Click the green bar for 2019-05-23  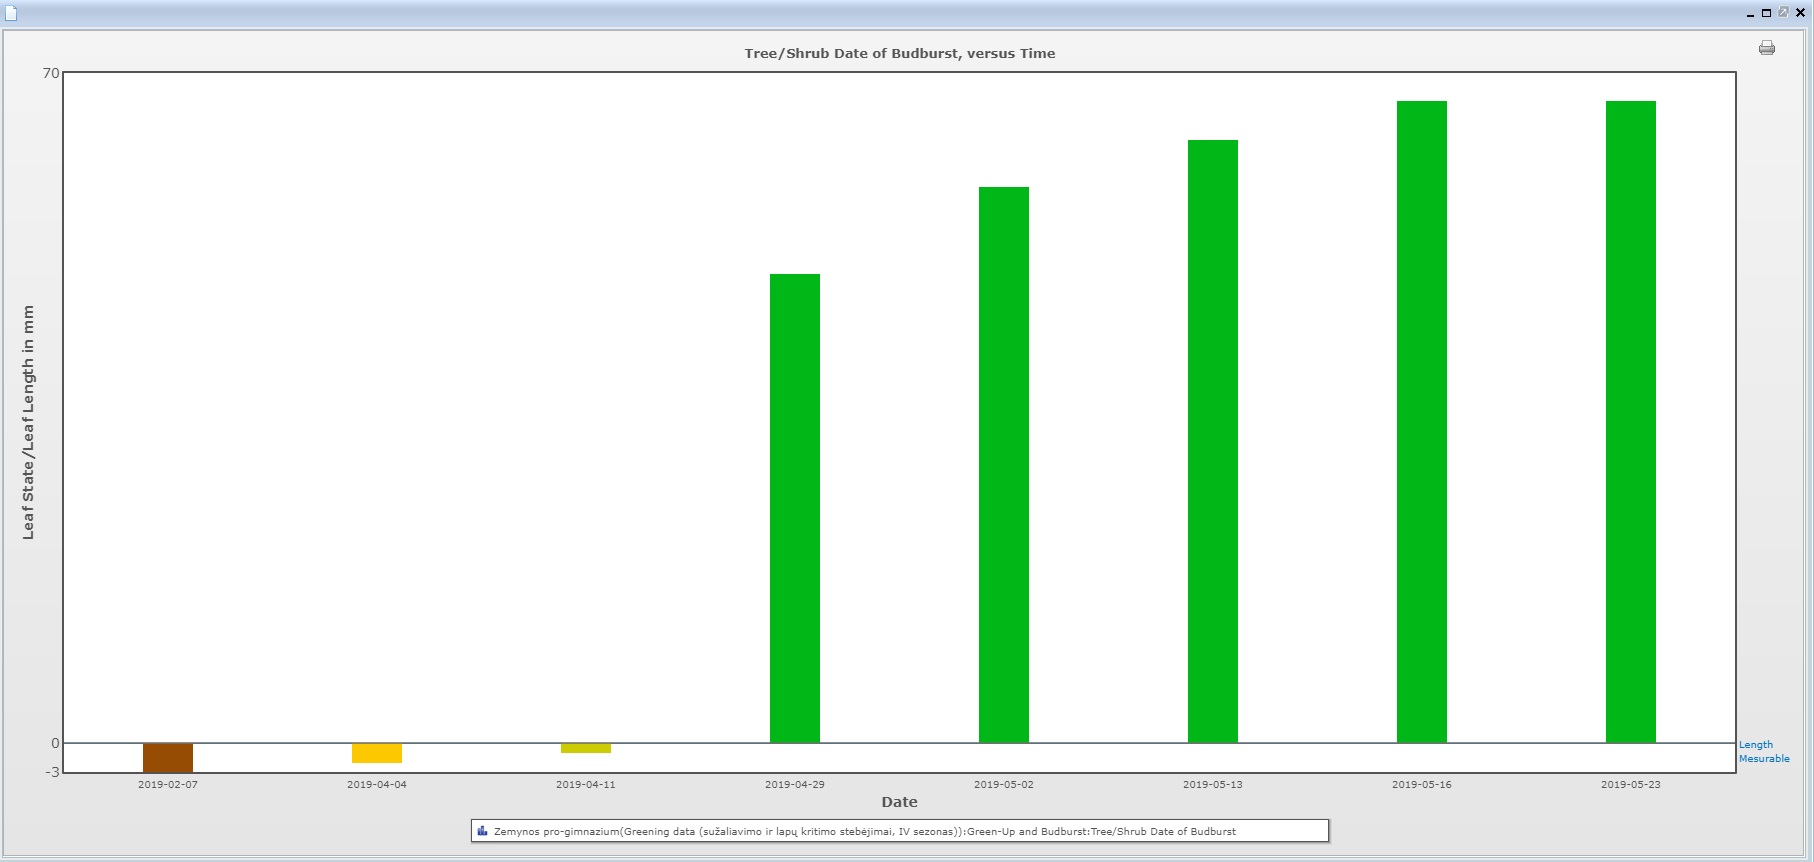(1631, 421)
